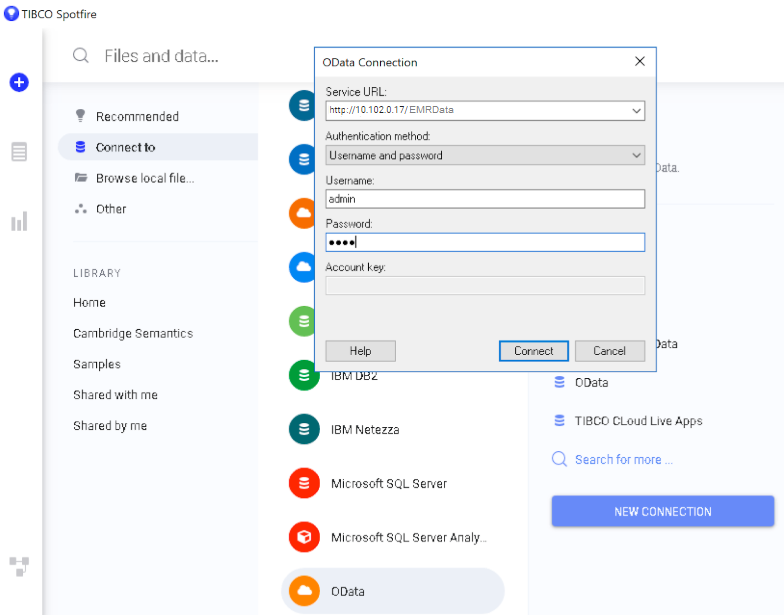Image resolution: width=784 pixels, height=615 pixels.
Task: Open the data table icon in the sidebar
Action: point(19,152)
